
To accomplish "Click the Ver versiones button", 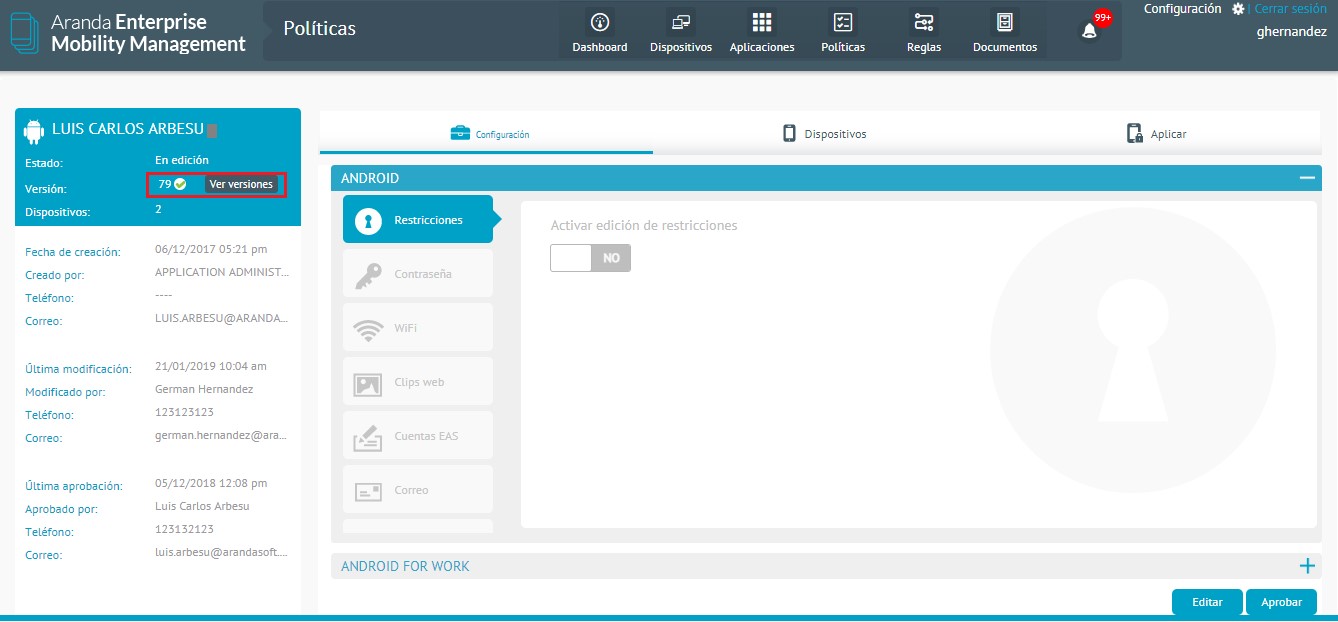I will 241,184.
